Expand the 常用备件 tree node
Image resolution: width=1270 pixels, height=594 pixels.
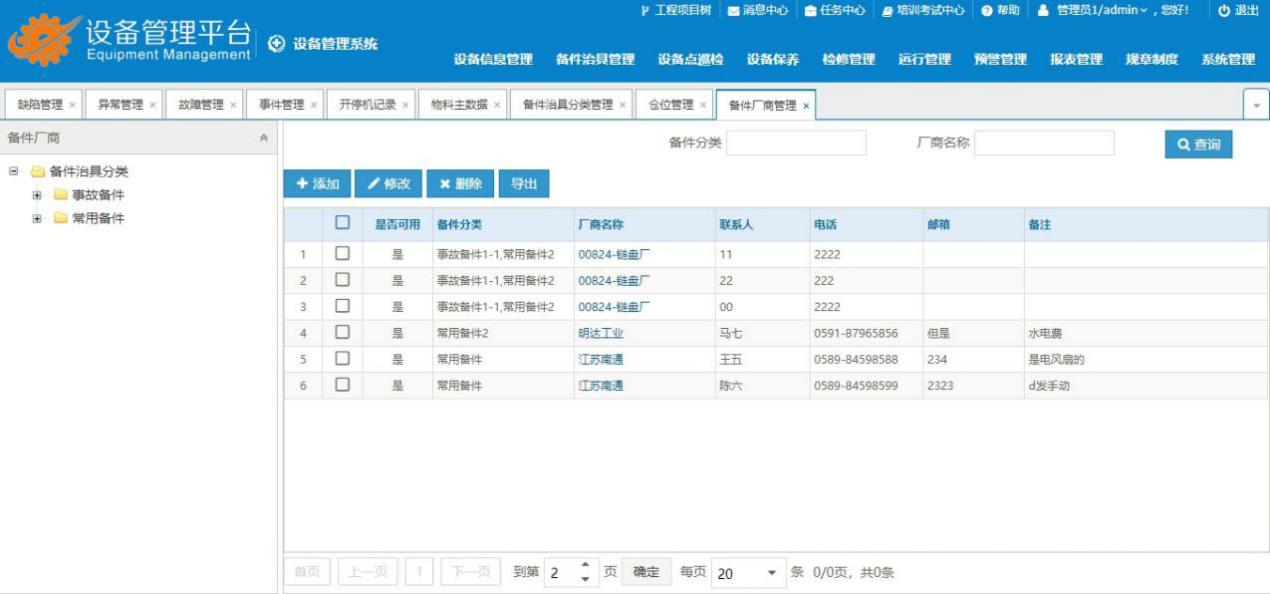37,219
